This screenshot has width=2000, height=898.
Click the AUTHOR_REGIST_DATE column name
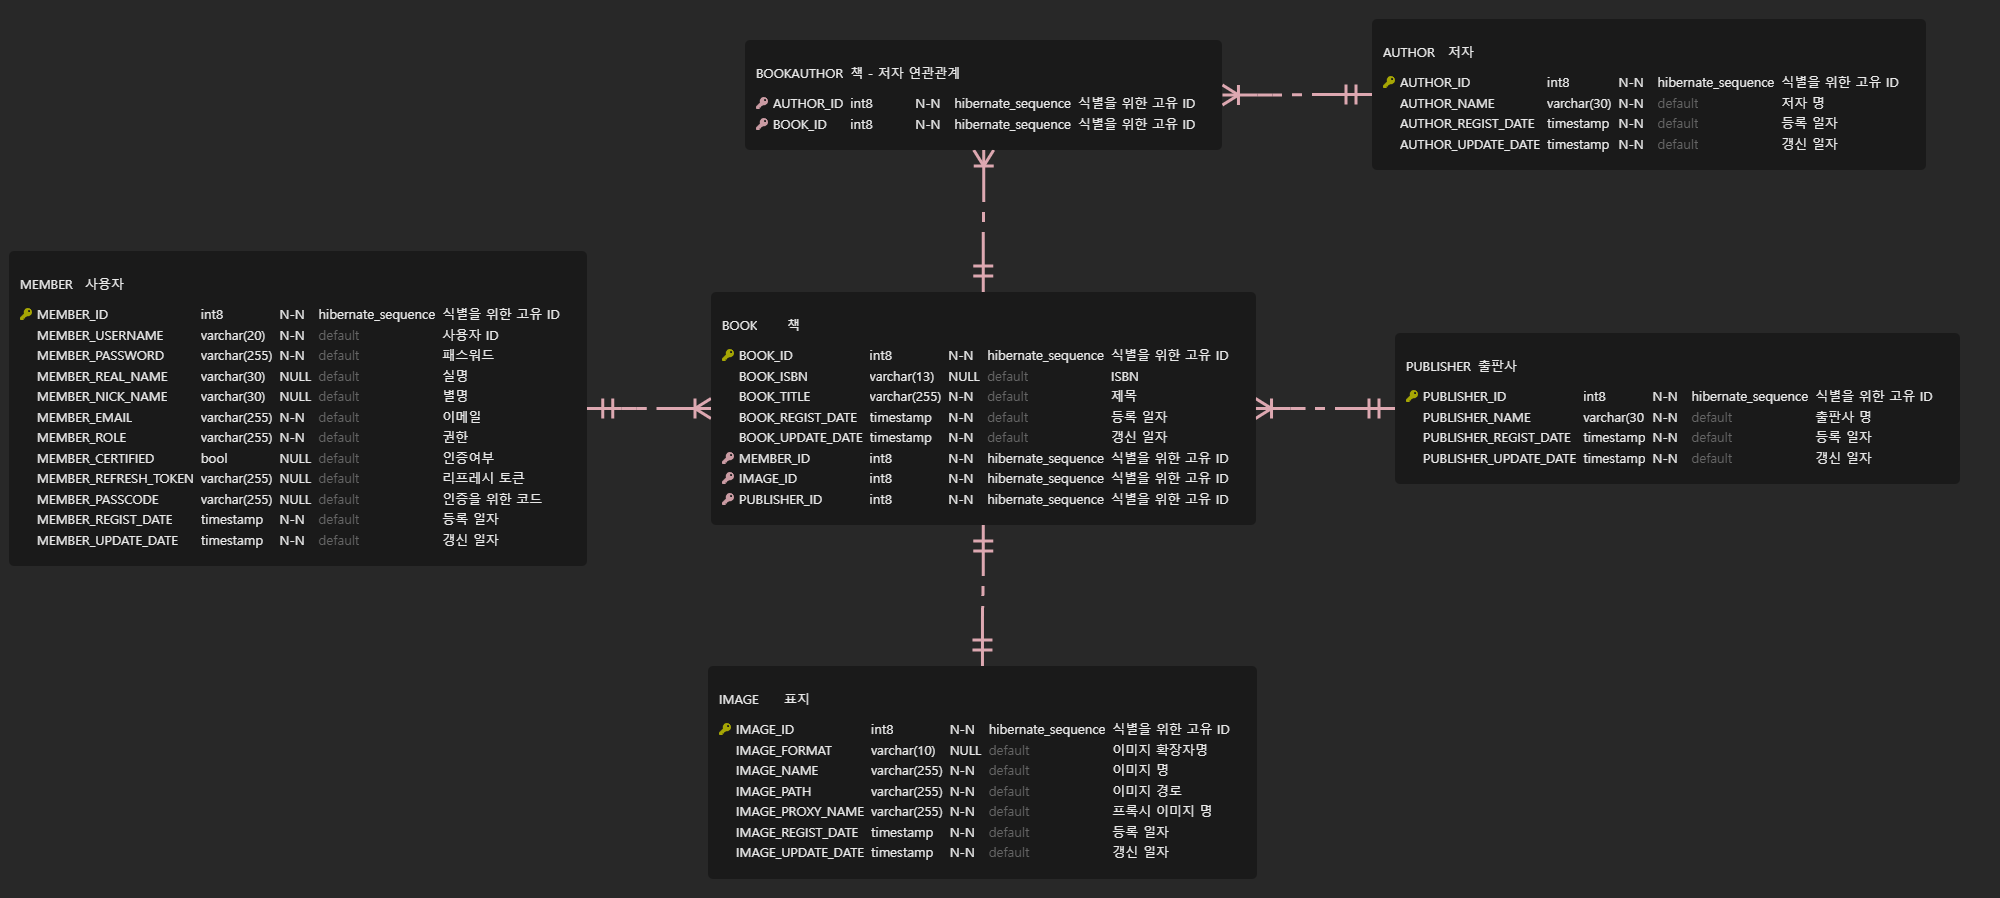coord(1467,123)
